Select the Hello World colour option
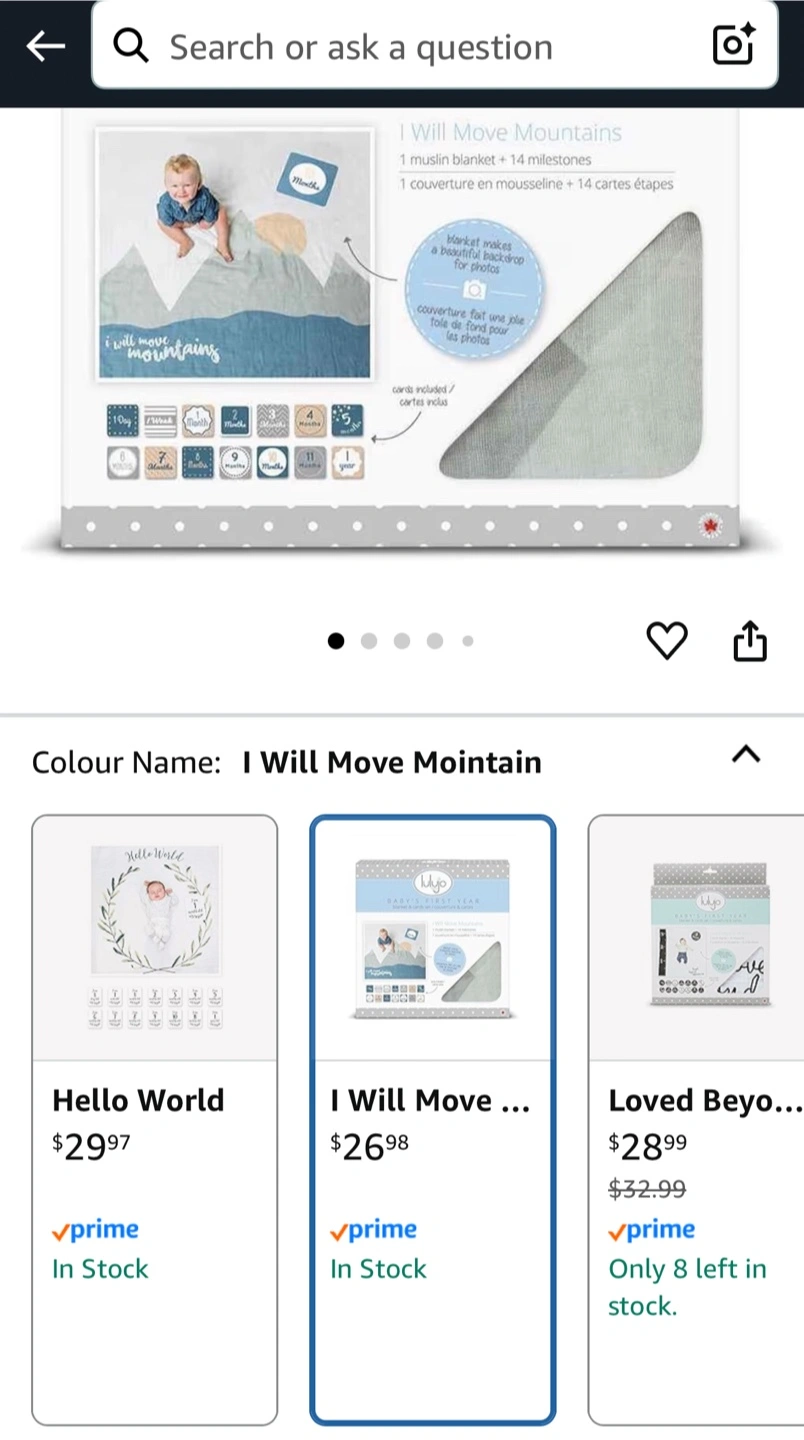Viewport: 804px width, 1440px height. click(155, 1120)
